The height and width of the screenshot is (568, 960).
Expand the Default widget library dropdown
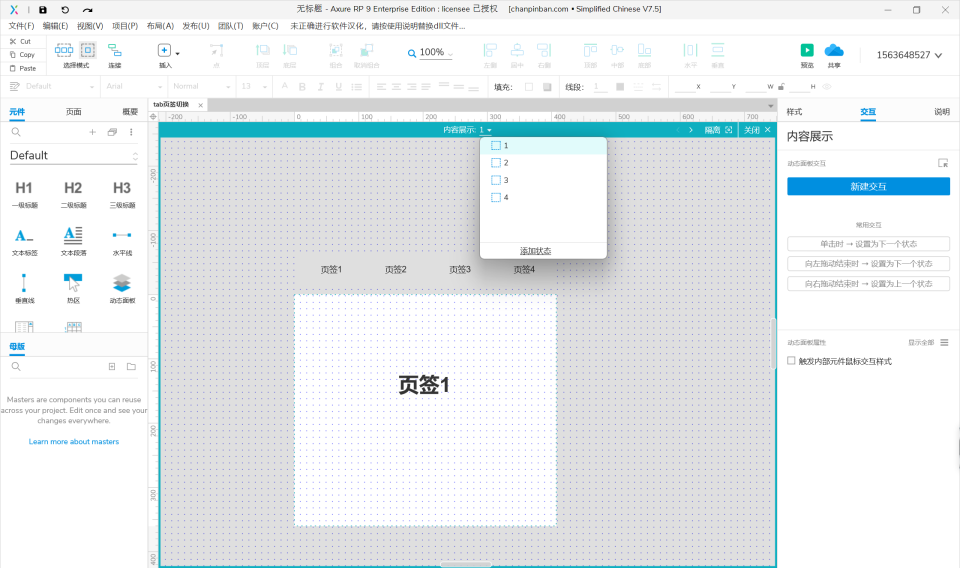pos(135,156)
